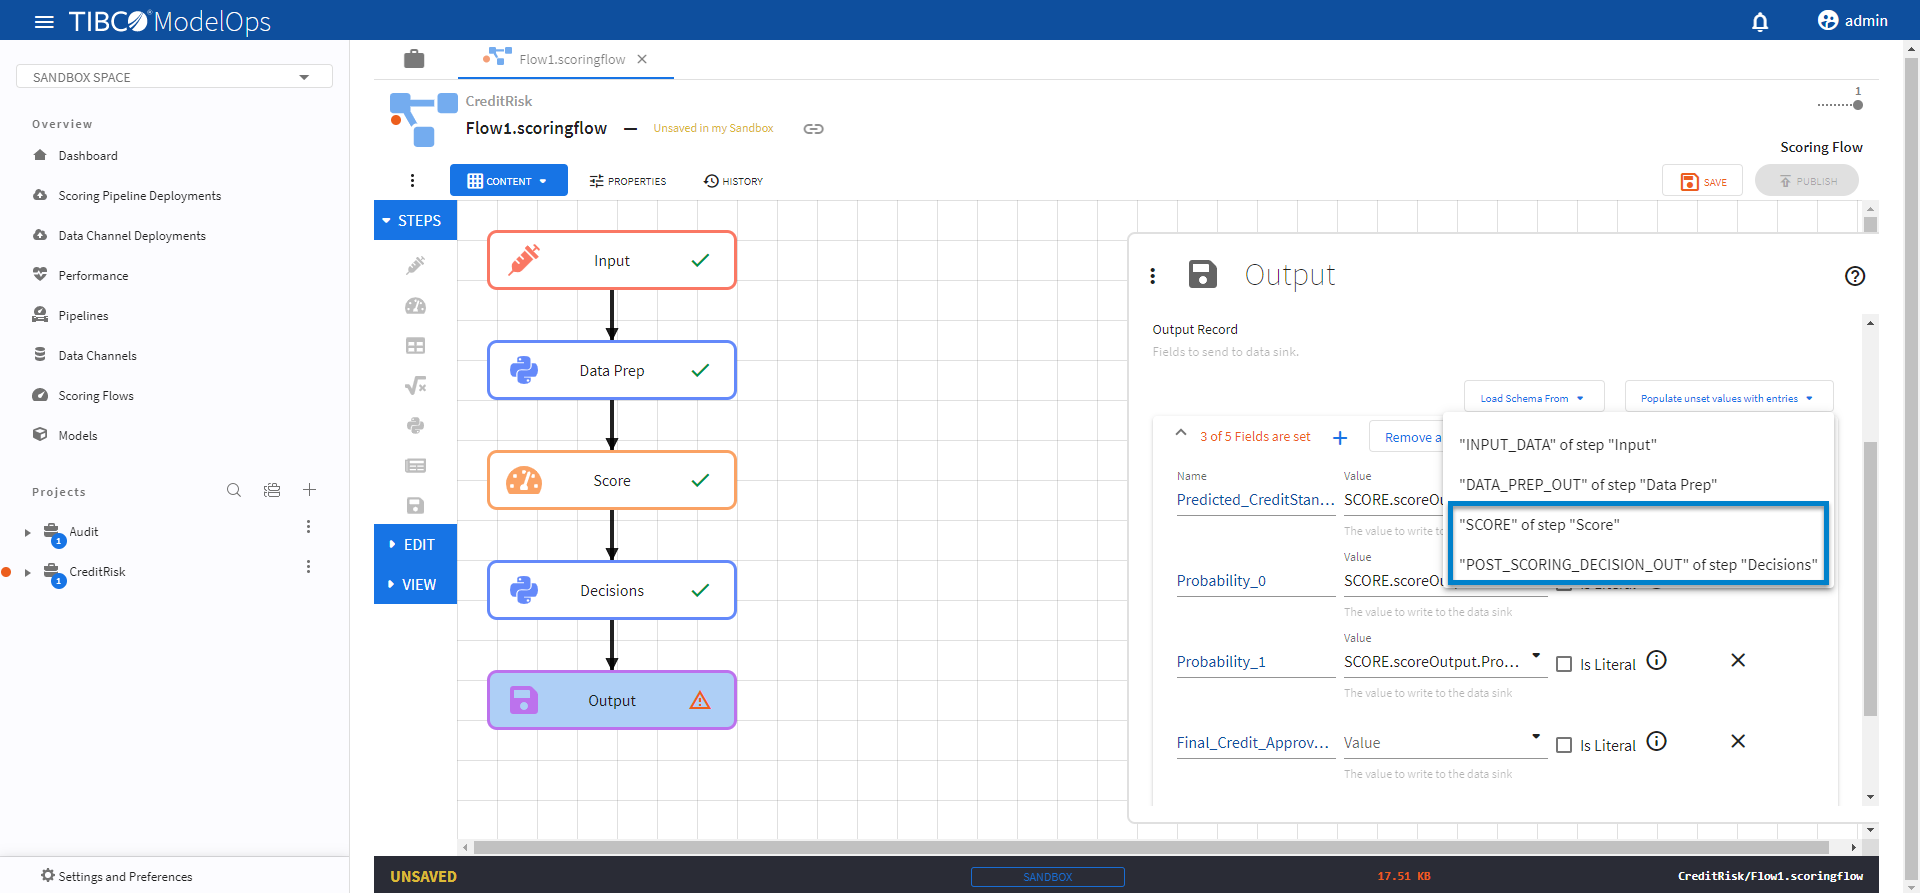1920x893 pixels.
Task: Click the Publish button
Action: point(1807,181)
